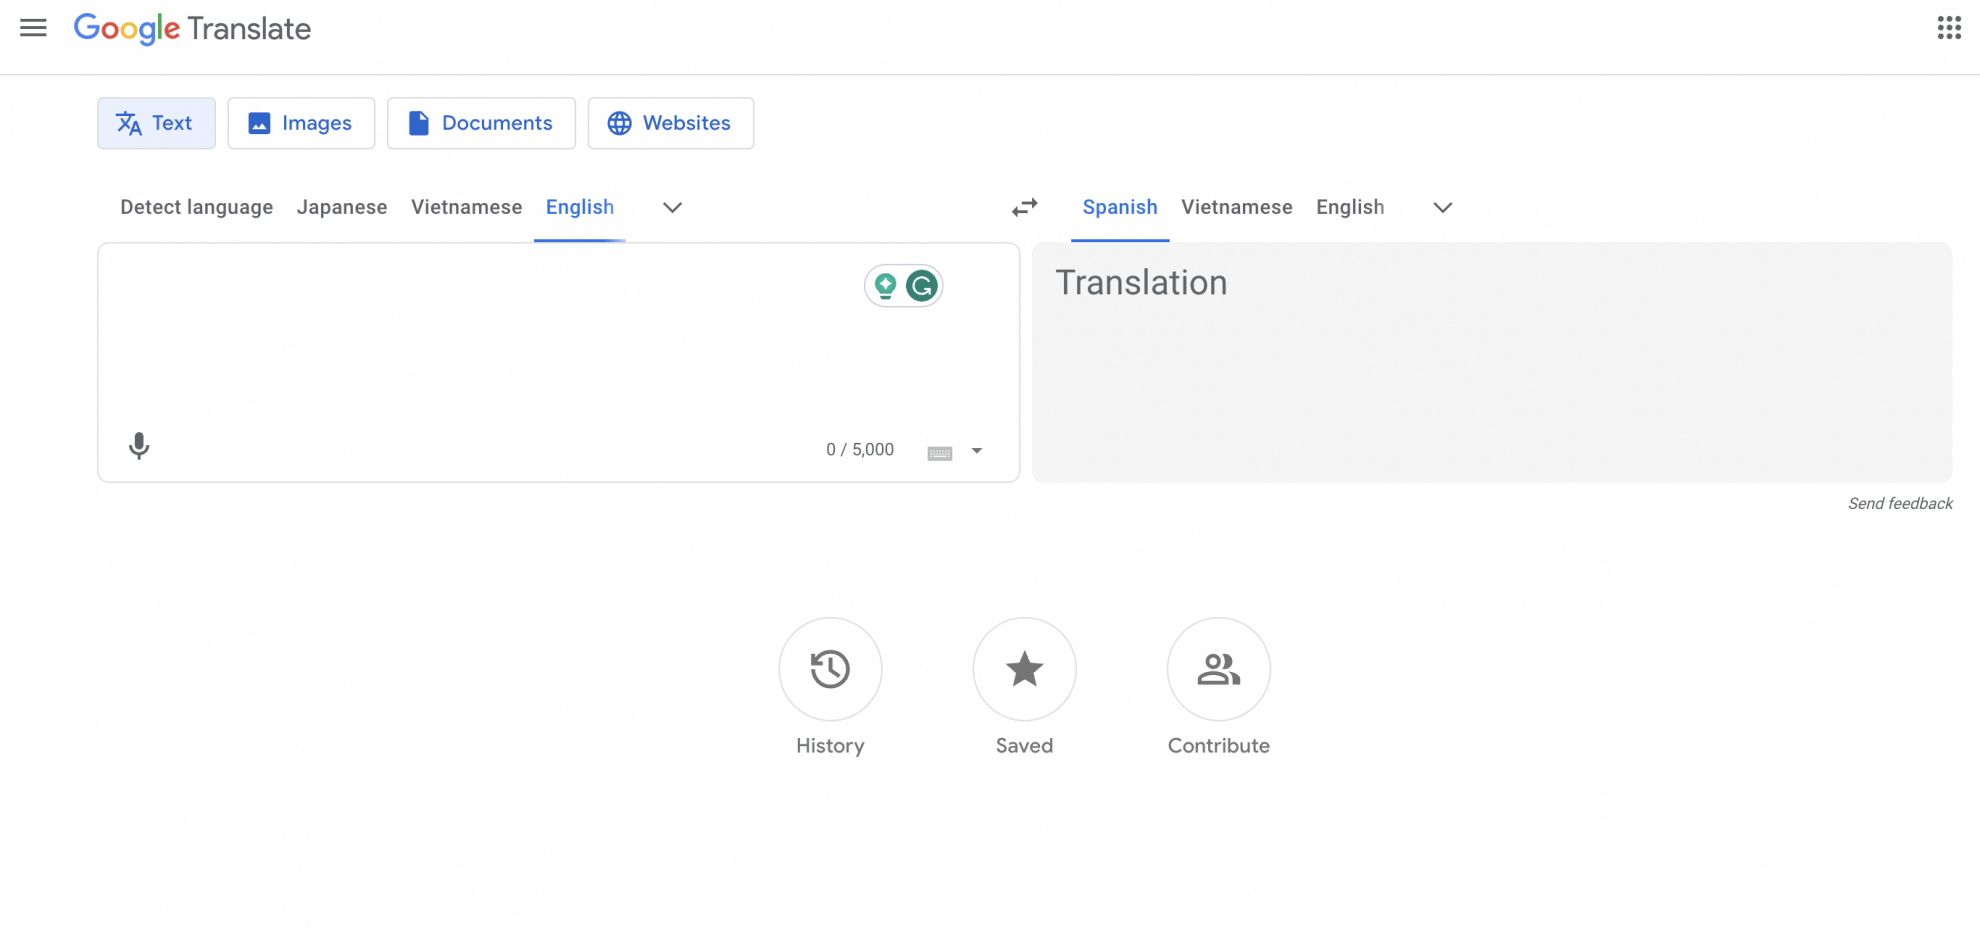Viewport: 1980px width, 928px height.
Task: Select Japanese as the source language
Action: [342, 207]
